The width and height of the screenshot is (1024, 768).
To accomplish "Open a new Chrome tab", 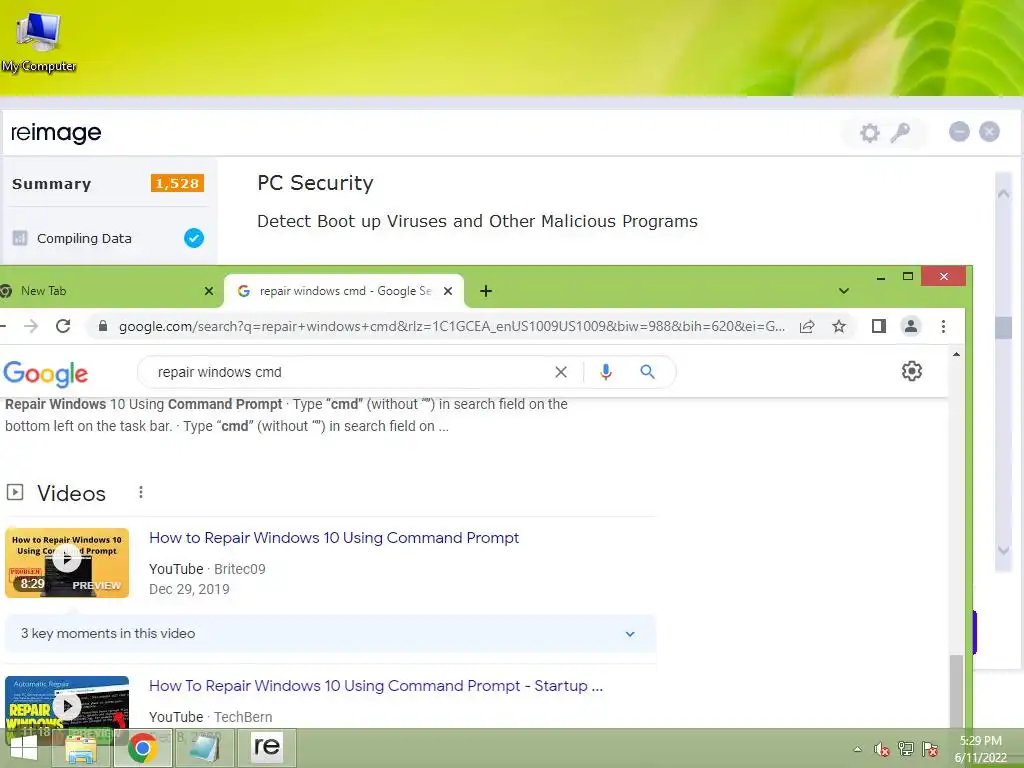I will pyautogui.click(x=486, y=291).
